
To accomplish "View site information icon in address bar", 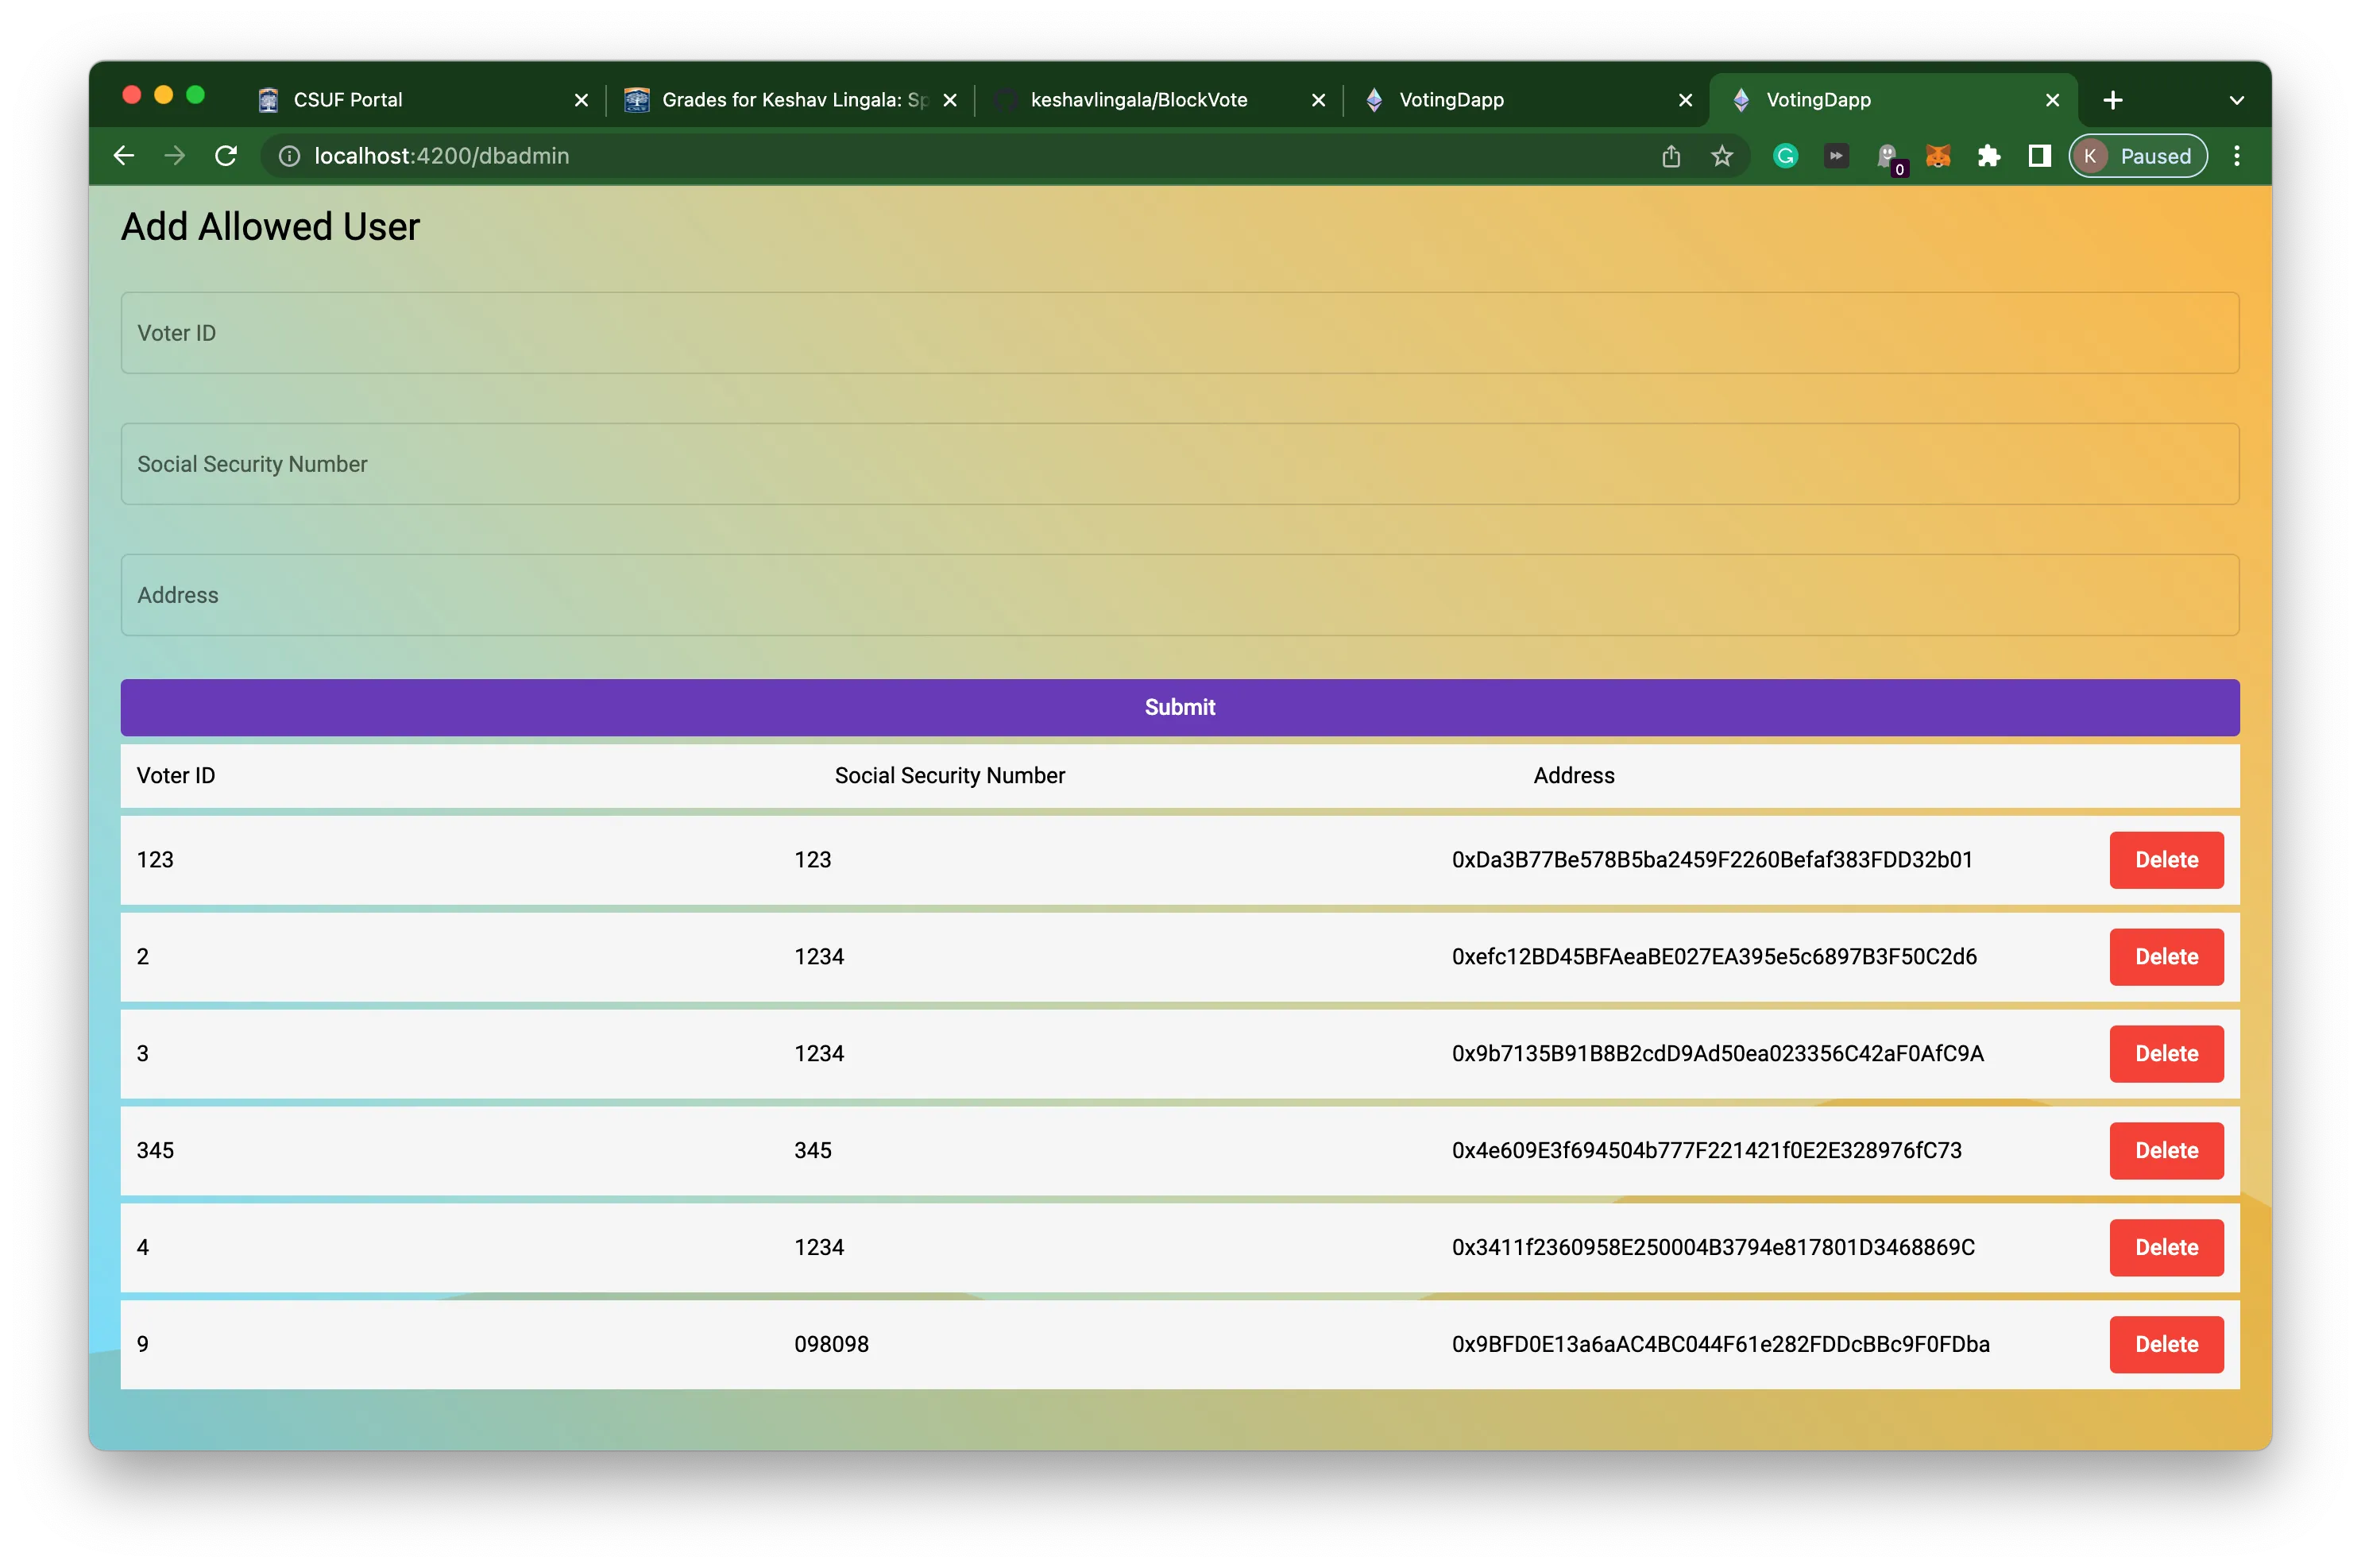I will (x=289, y=156).
